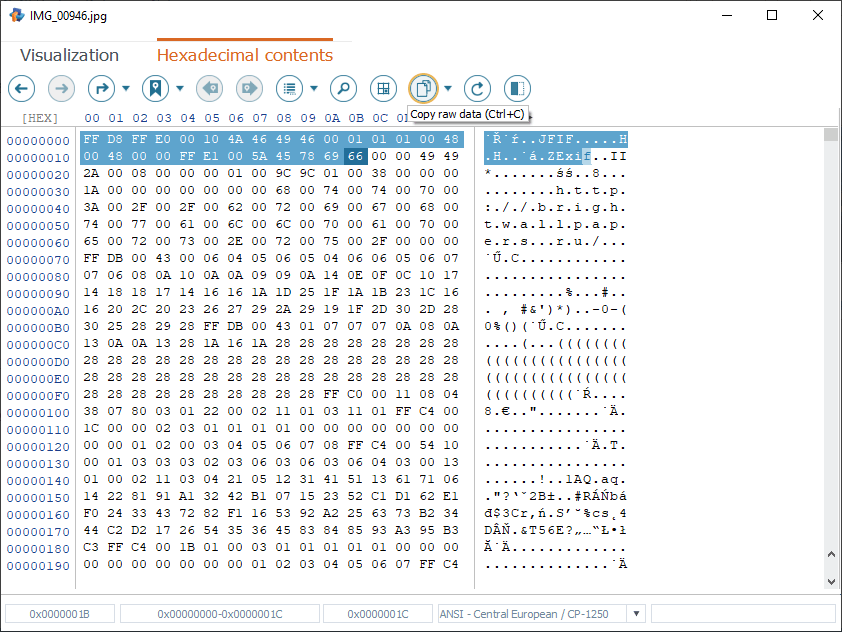The width and height of the screenshot is (842, 632).
Task: Click the bookmark icon in toolbar
Action: (x=155, y=88)
